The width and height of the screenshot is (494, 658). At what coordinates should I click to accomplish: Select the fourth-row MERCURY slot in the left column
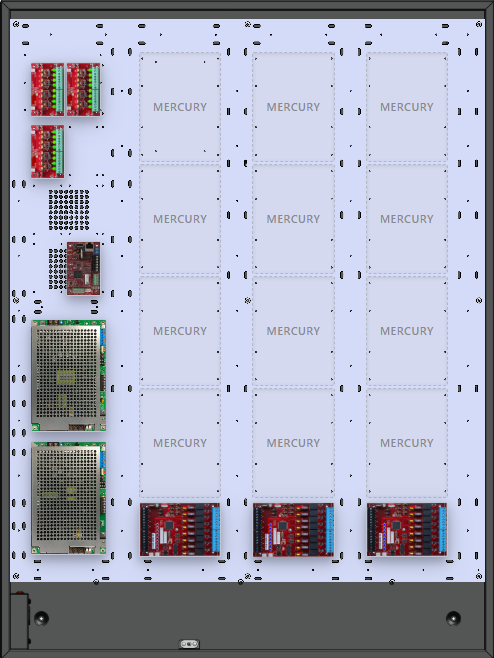(x=180, y=443)
